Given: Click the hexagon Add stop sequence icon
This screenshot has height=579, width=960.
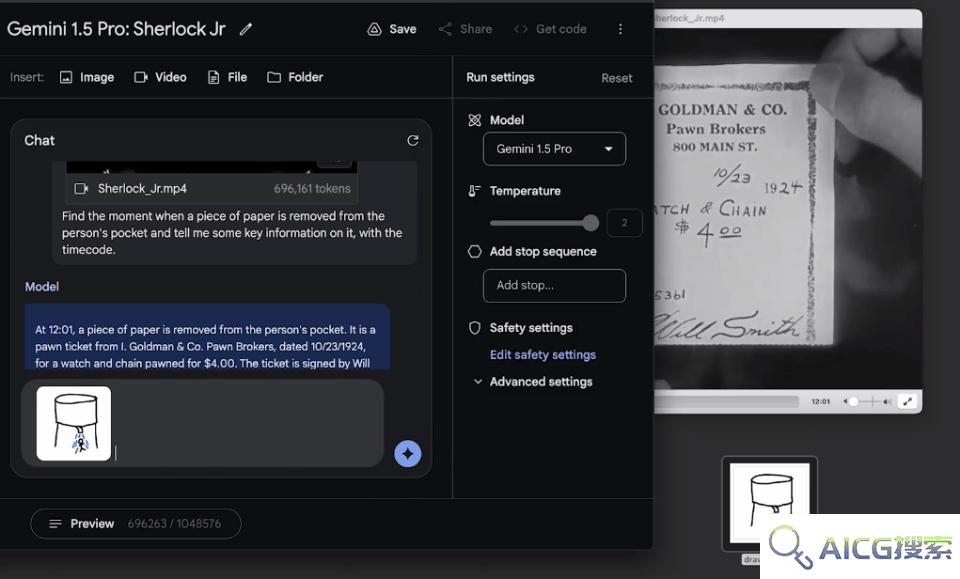Looking at the screenshot, I should click(474, 252).
